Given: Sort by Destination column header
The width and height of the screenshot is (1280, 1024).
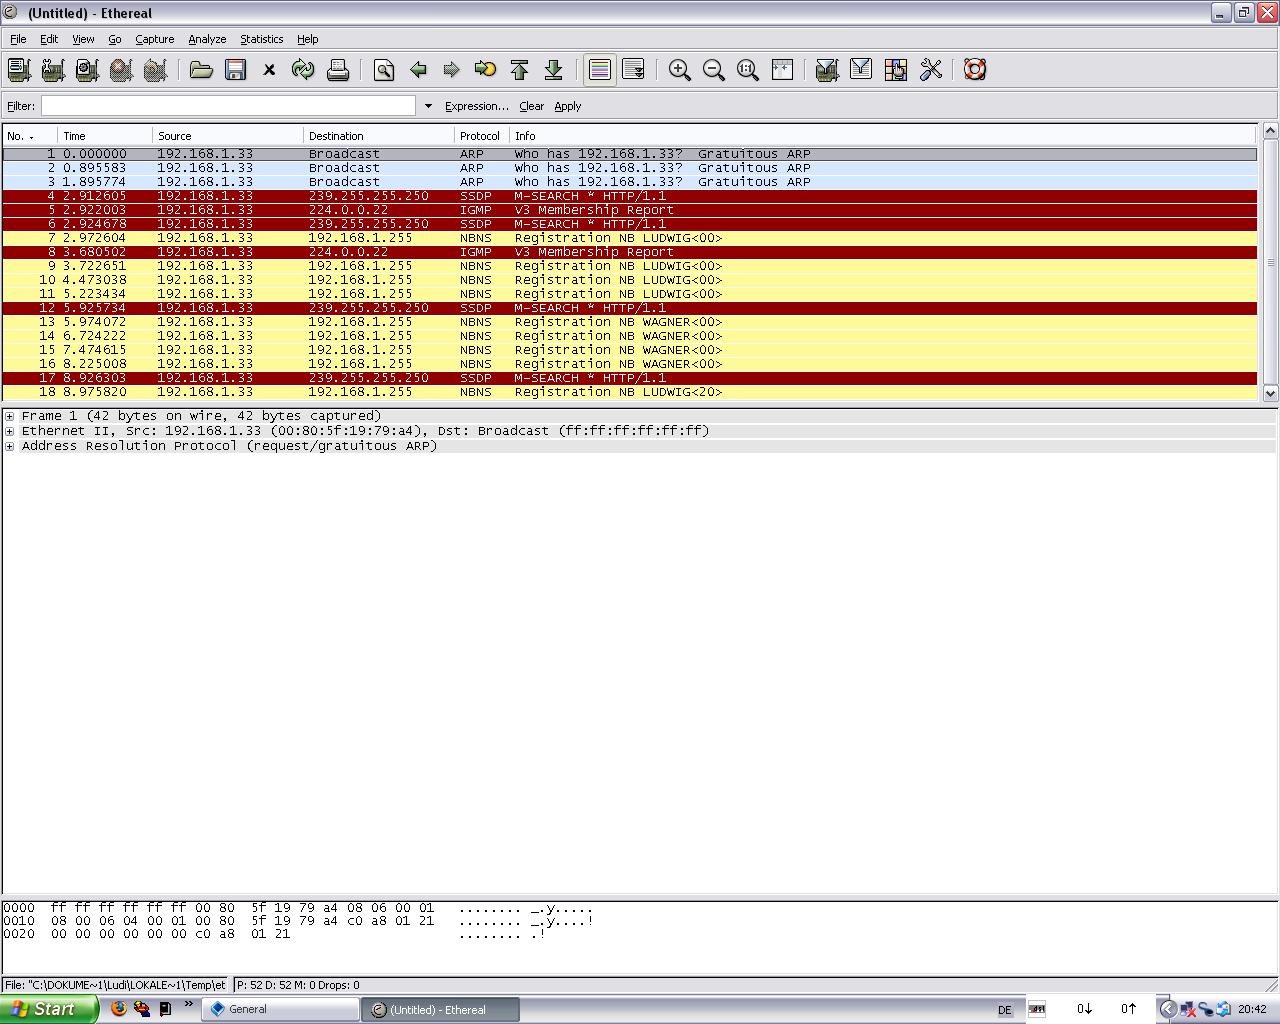Looking at the screenshot, I should 379,136.
